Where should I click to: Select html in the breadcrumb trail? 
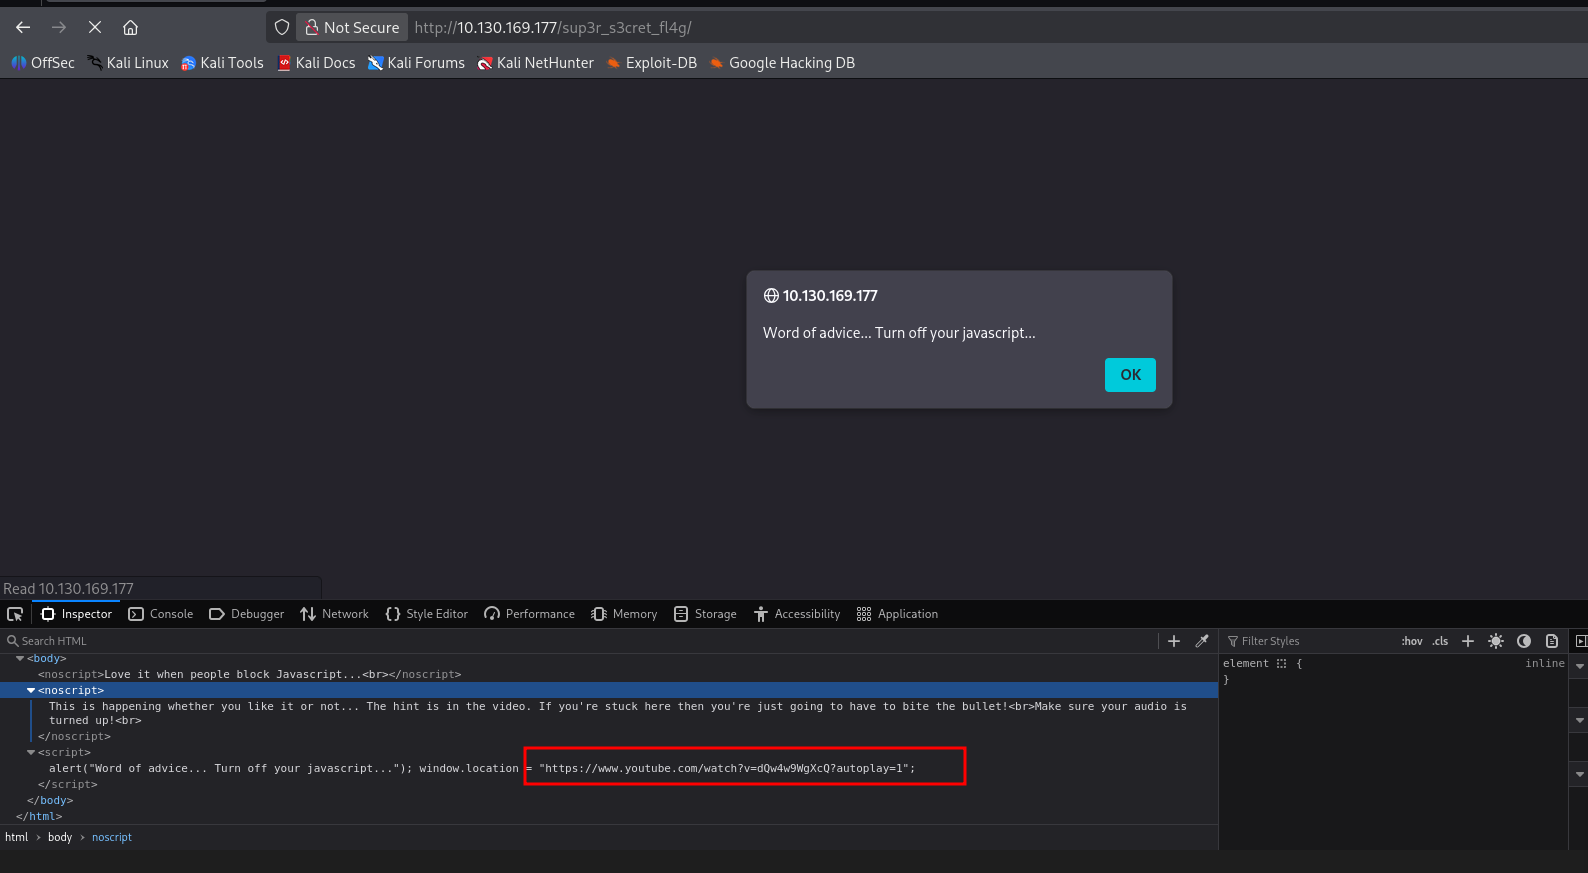point(17,837)
